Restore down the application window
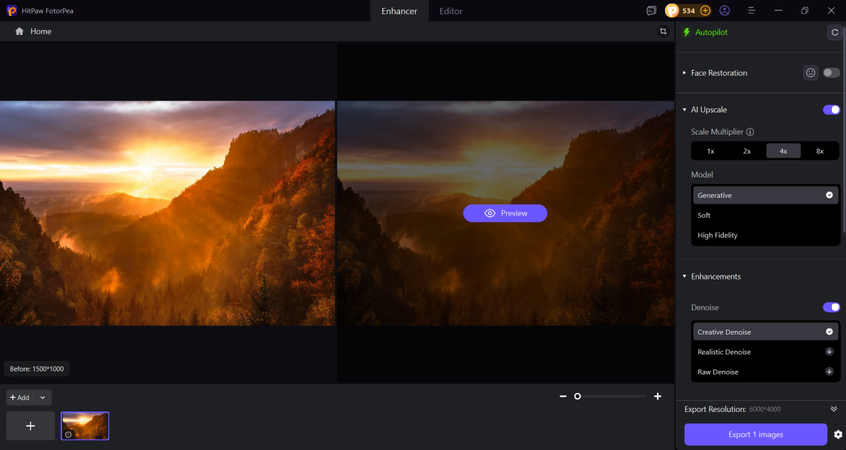The height and width of the screenshot is (450, 846). click(x=804, y=10)
